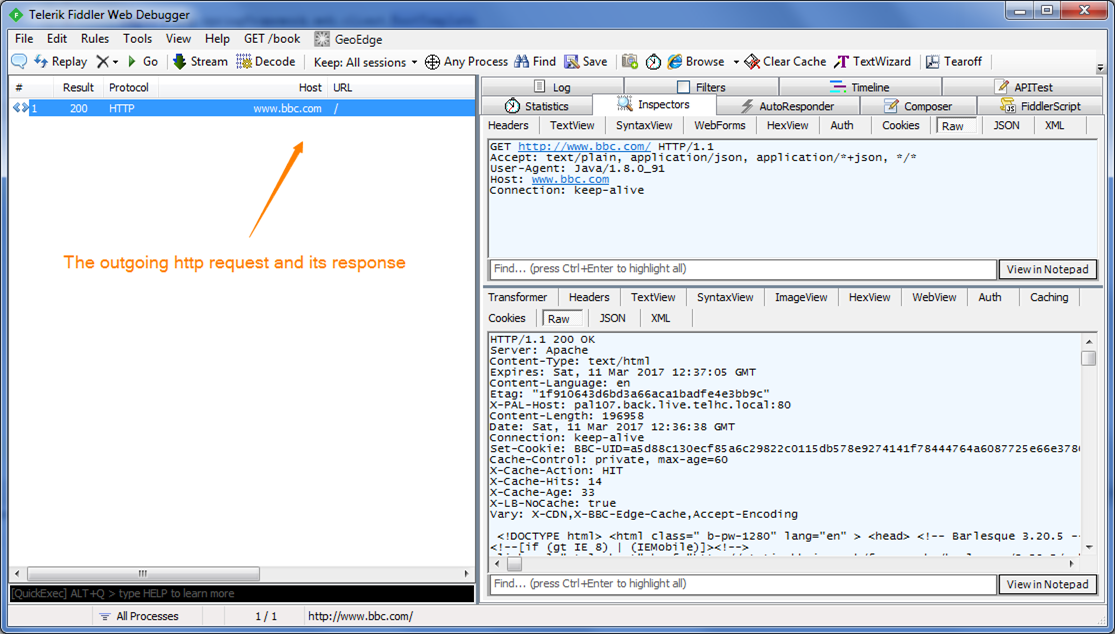Select the session row for www.bbc.com
1115x634 pixels.
click(242, 108)
